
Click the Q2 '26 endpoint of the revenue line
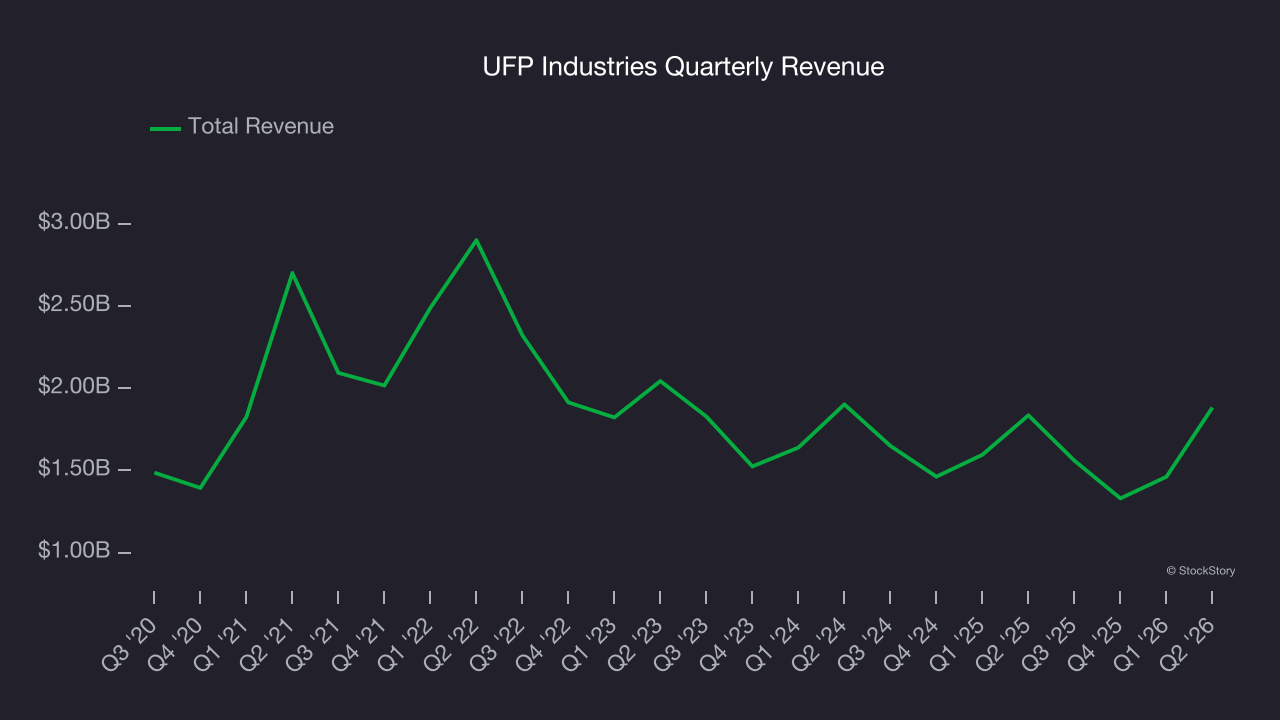[x=1212, y=408]
